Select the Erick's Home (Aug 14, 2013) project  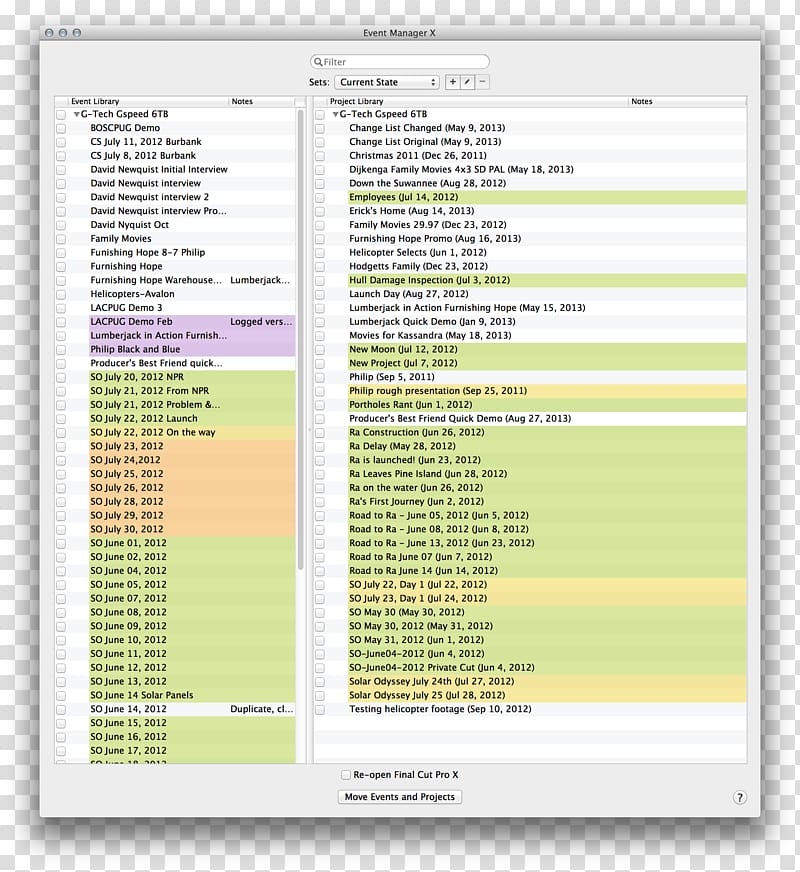coord(411,211)
